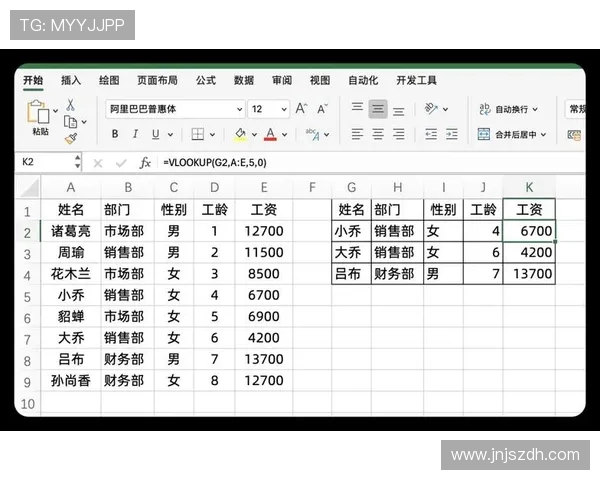Click the decrease font size icon
Screen dimensions: 600x480
(x=322, y=109)
